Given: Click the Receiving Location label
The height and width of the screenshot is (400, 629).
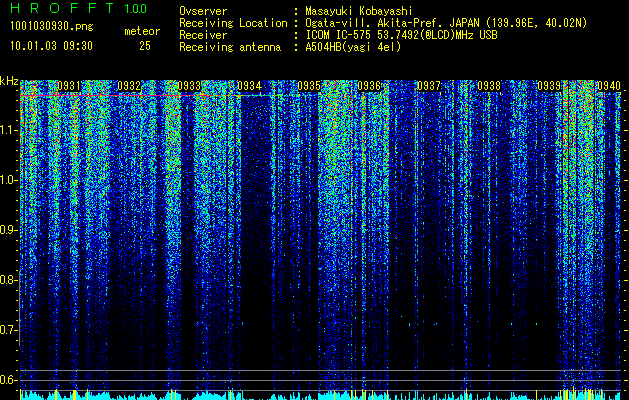Looking at the screenshot, I should 233,23.
